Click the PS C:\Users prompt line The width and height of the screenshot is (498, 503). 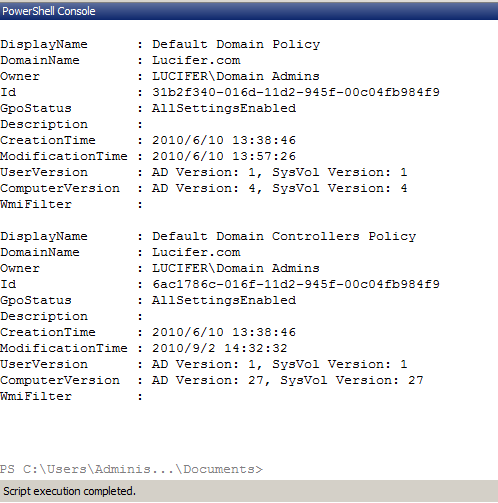pyautogui.click(x=131, y=469)
